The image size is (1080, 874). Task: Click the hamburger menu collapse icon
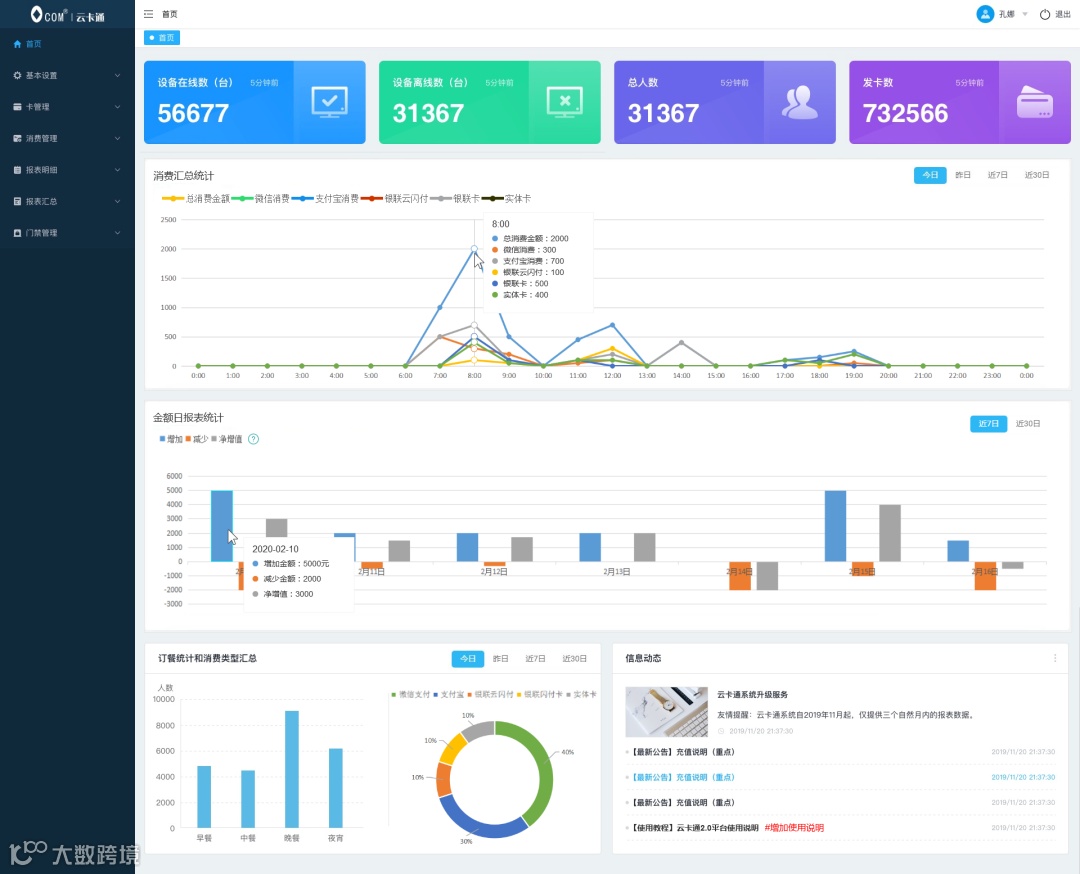[148, 14]
